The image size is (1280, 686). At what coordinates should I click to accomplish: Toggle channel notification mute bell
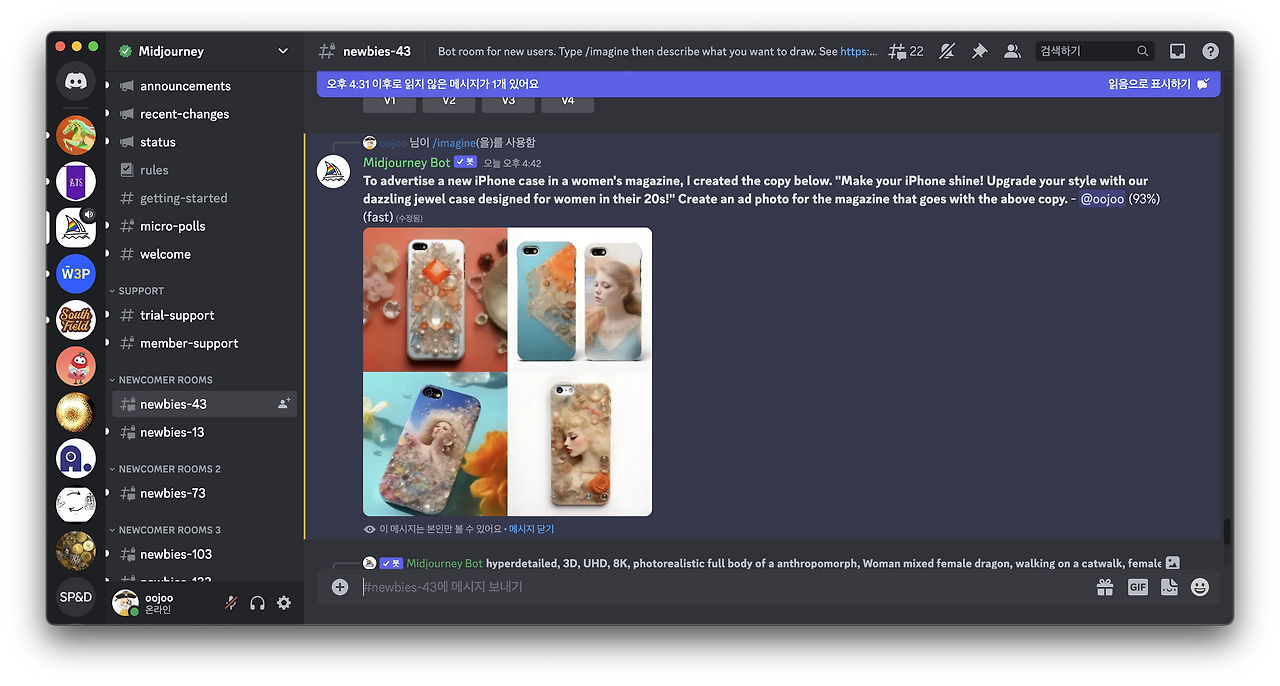pos(947,51)
